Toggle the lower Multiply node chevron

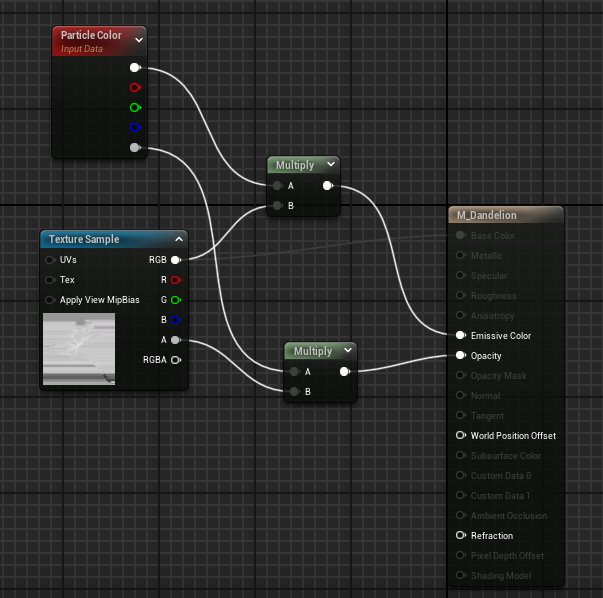(347, 351)
